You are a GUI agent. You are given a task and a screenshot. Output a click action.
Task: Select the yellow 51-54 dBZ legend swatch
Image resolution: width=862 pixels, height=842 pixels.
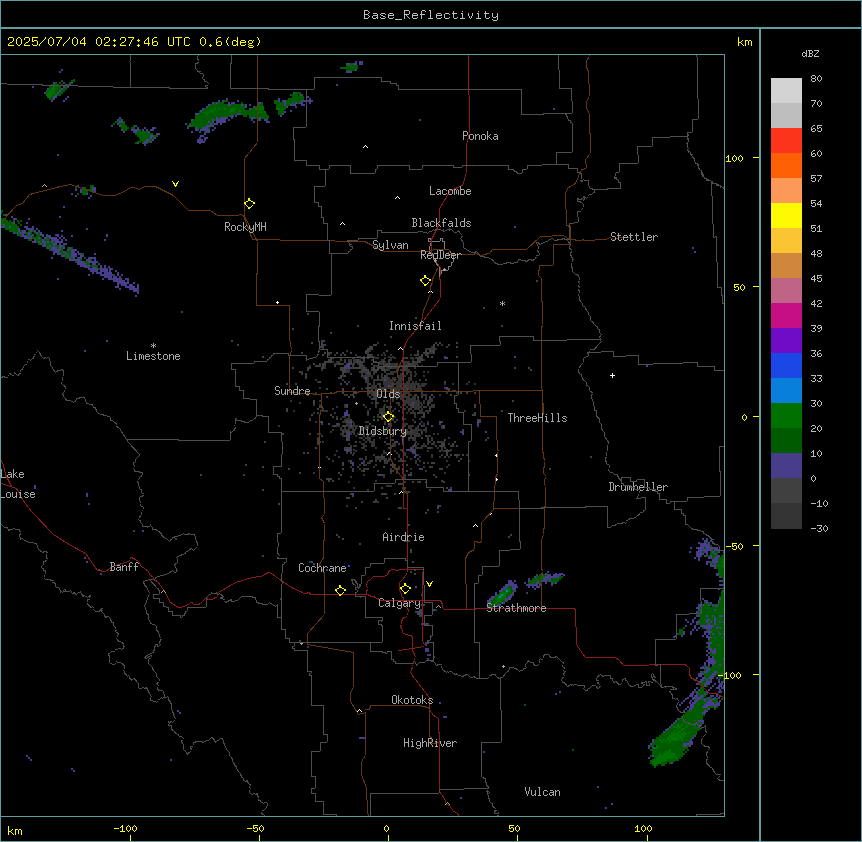click(786, 215)
